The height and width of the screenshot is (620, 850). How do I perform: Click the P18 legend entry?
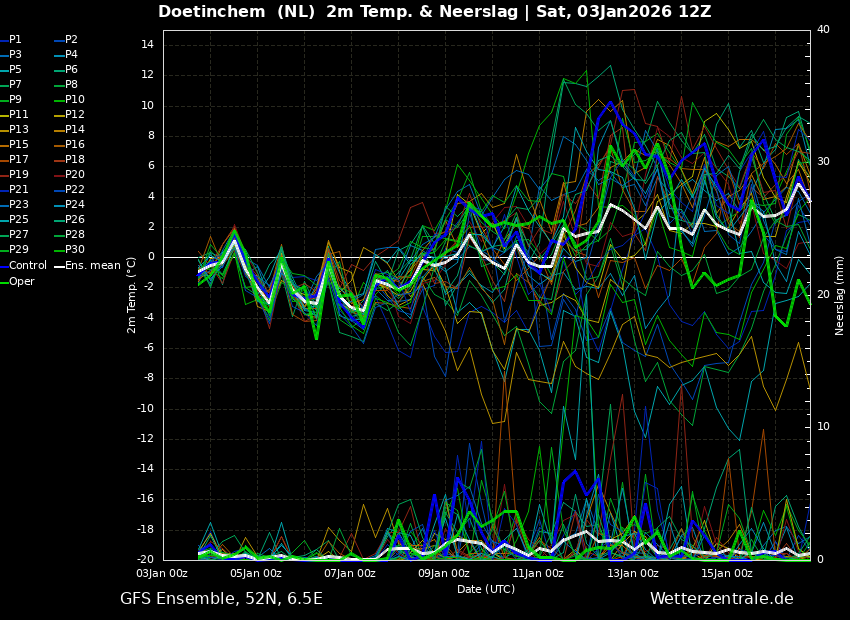pos(70,159)
